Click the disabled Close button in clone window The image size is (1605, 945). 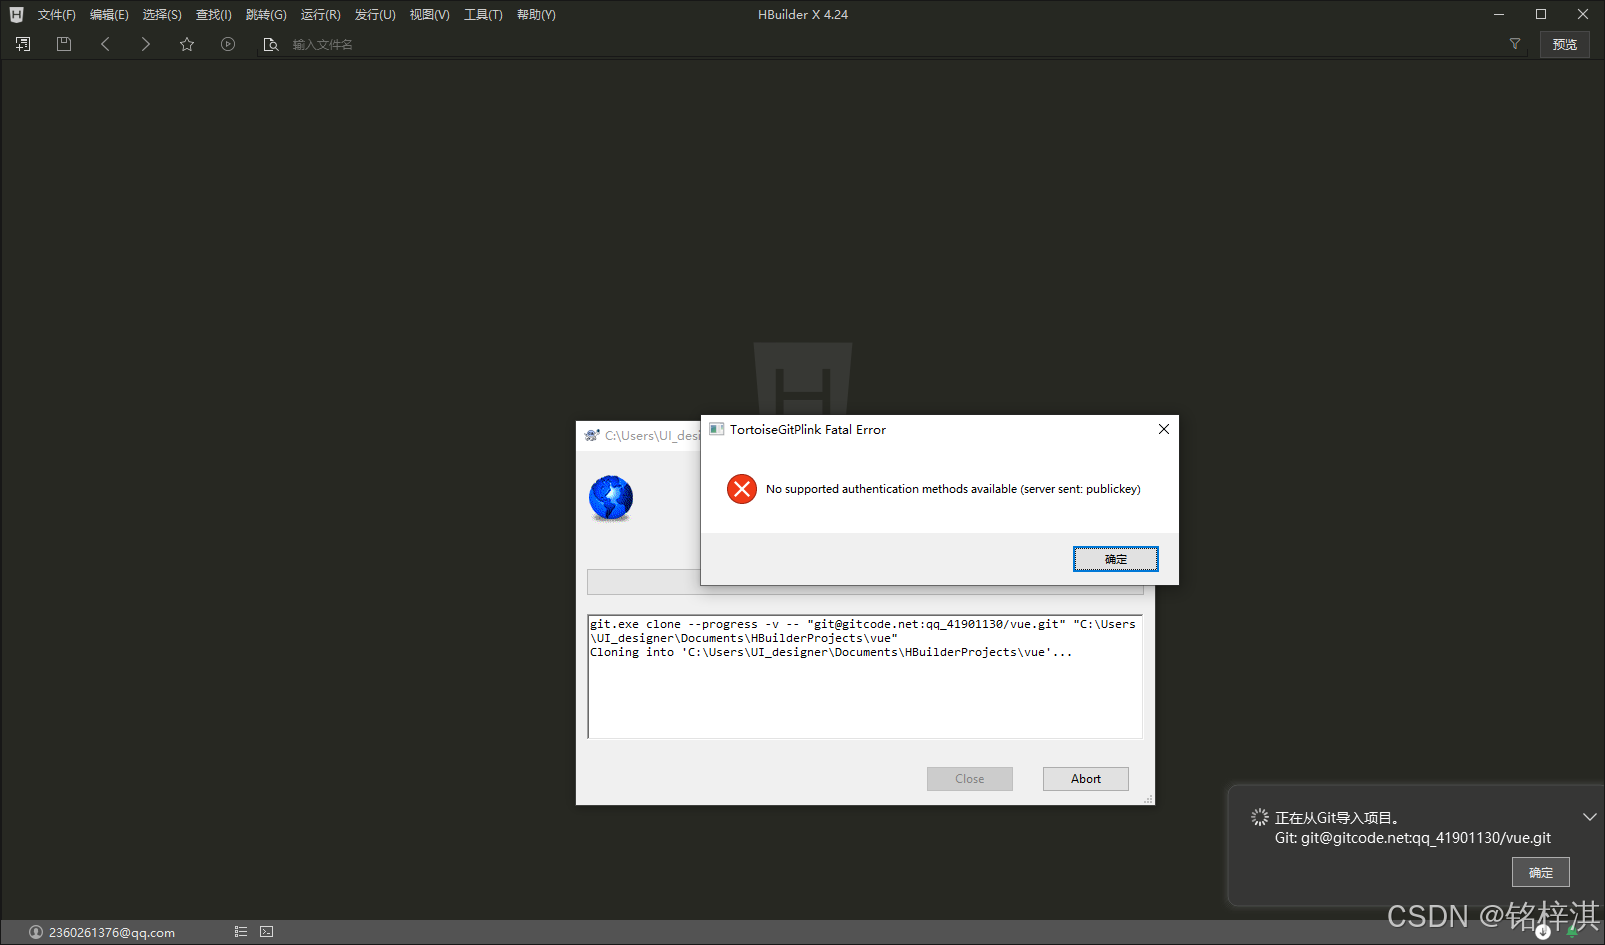pyautogui.click(x=970, y=779)
